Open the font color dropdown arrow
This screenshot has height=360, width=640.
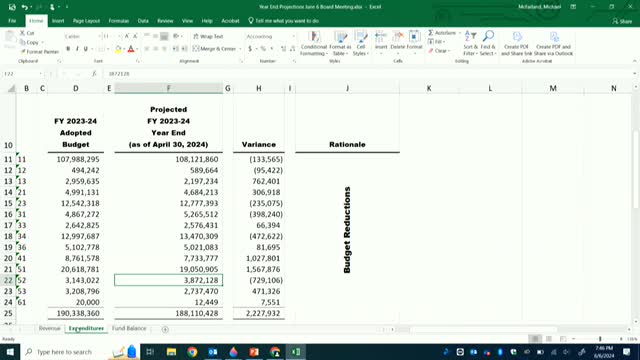[x=137, y=49]
